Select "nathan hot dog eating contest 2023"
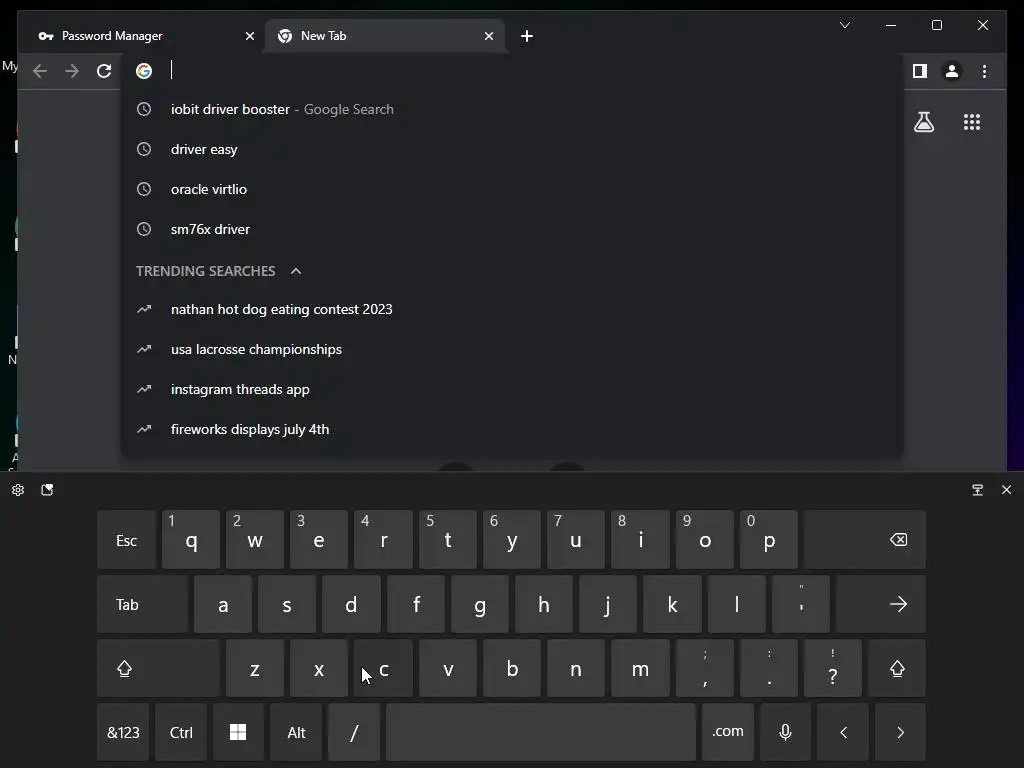Viewport: 1024px width, 768px height. pyautogui.click(x=512, y=310)
